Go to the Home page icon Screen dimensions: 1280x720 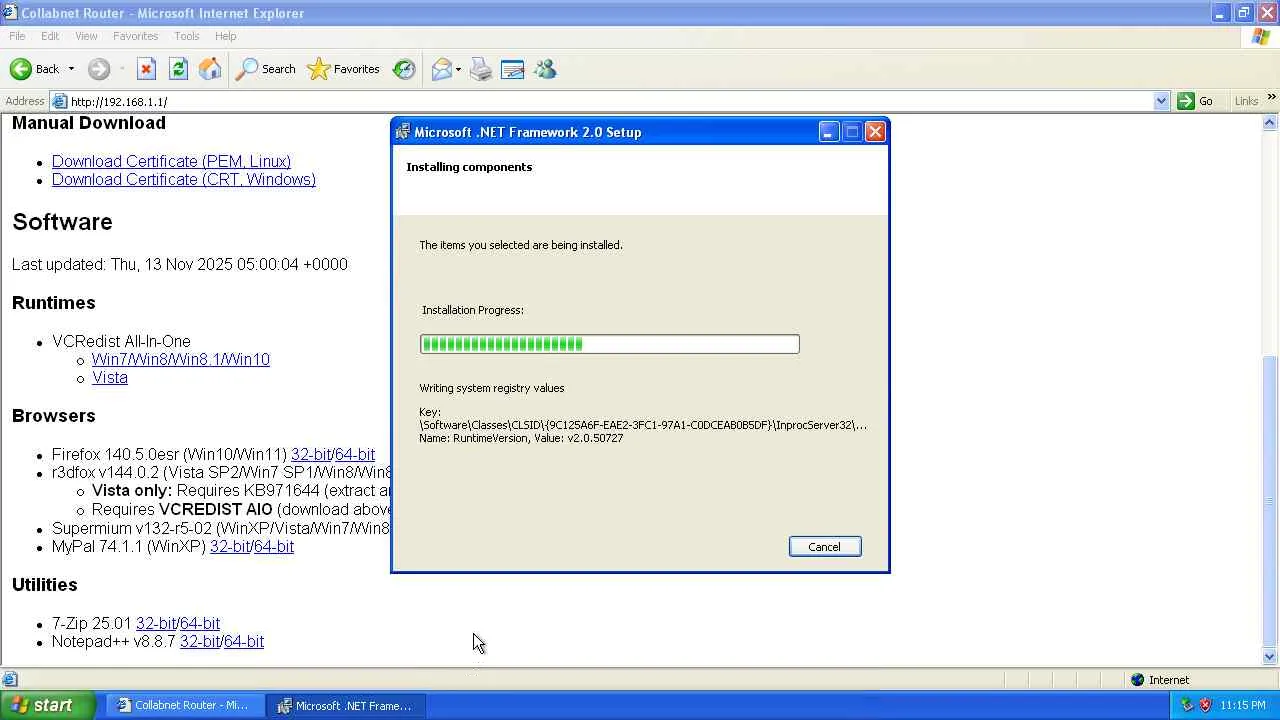(x=210, y=69)
